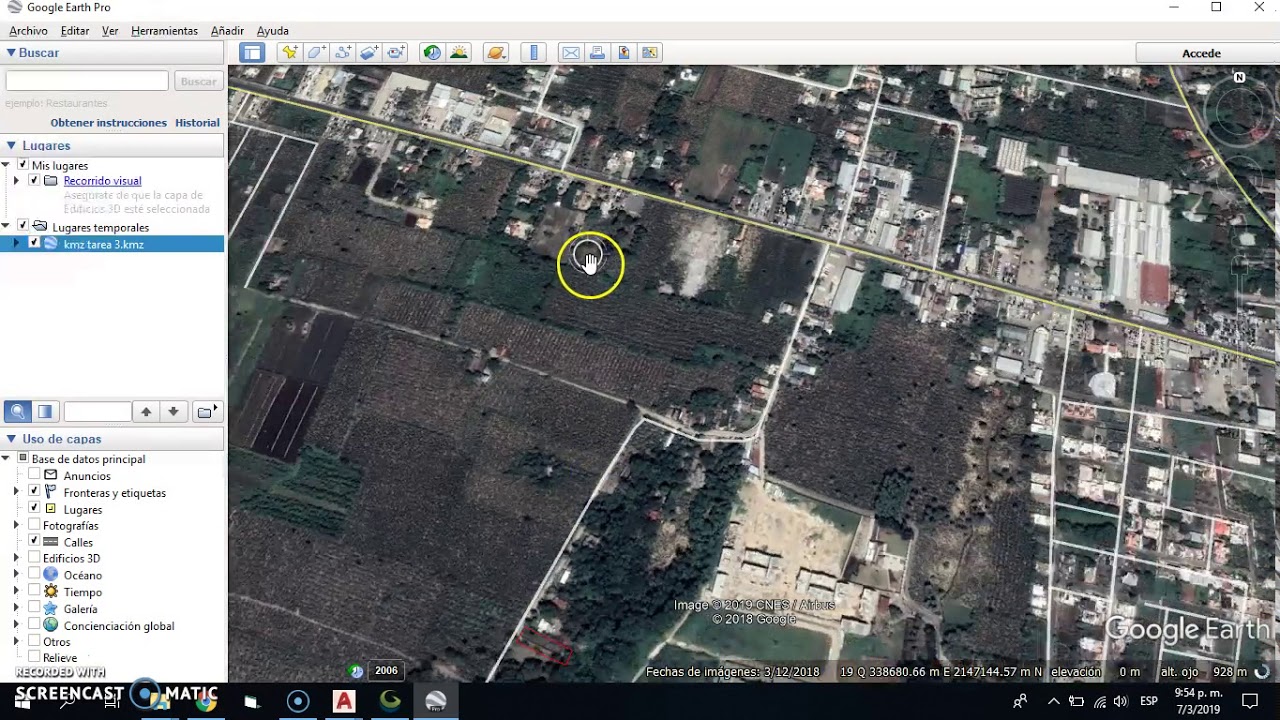The image size is (1280, 720).
Task: Expand the Galería layer group
Action: click(x=16, y=608)
